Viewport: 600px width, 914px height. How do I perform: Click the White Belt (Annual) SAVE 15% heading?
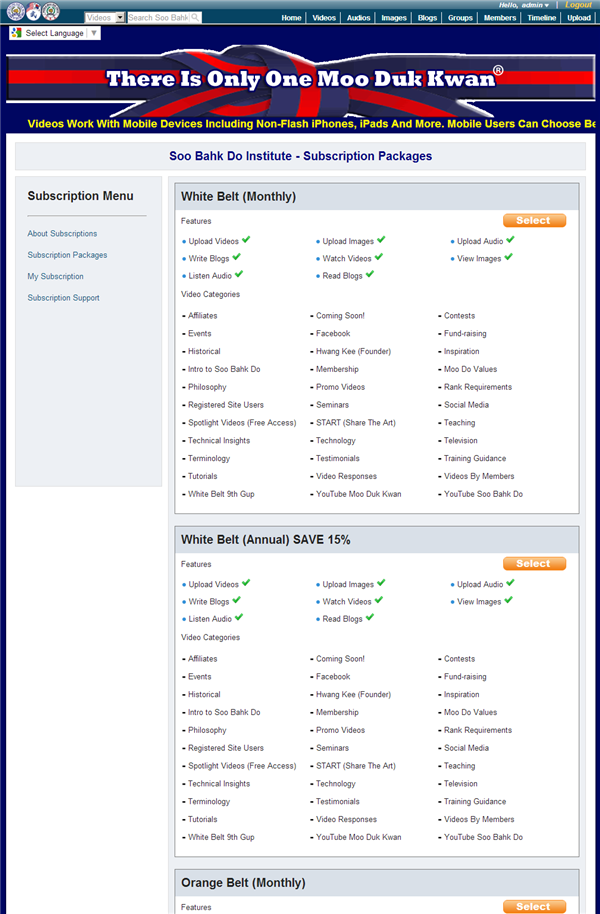click(x=265, y=540)
